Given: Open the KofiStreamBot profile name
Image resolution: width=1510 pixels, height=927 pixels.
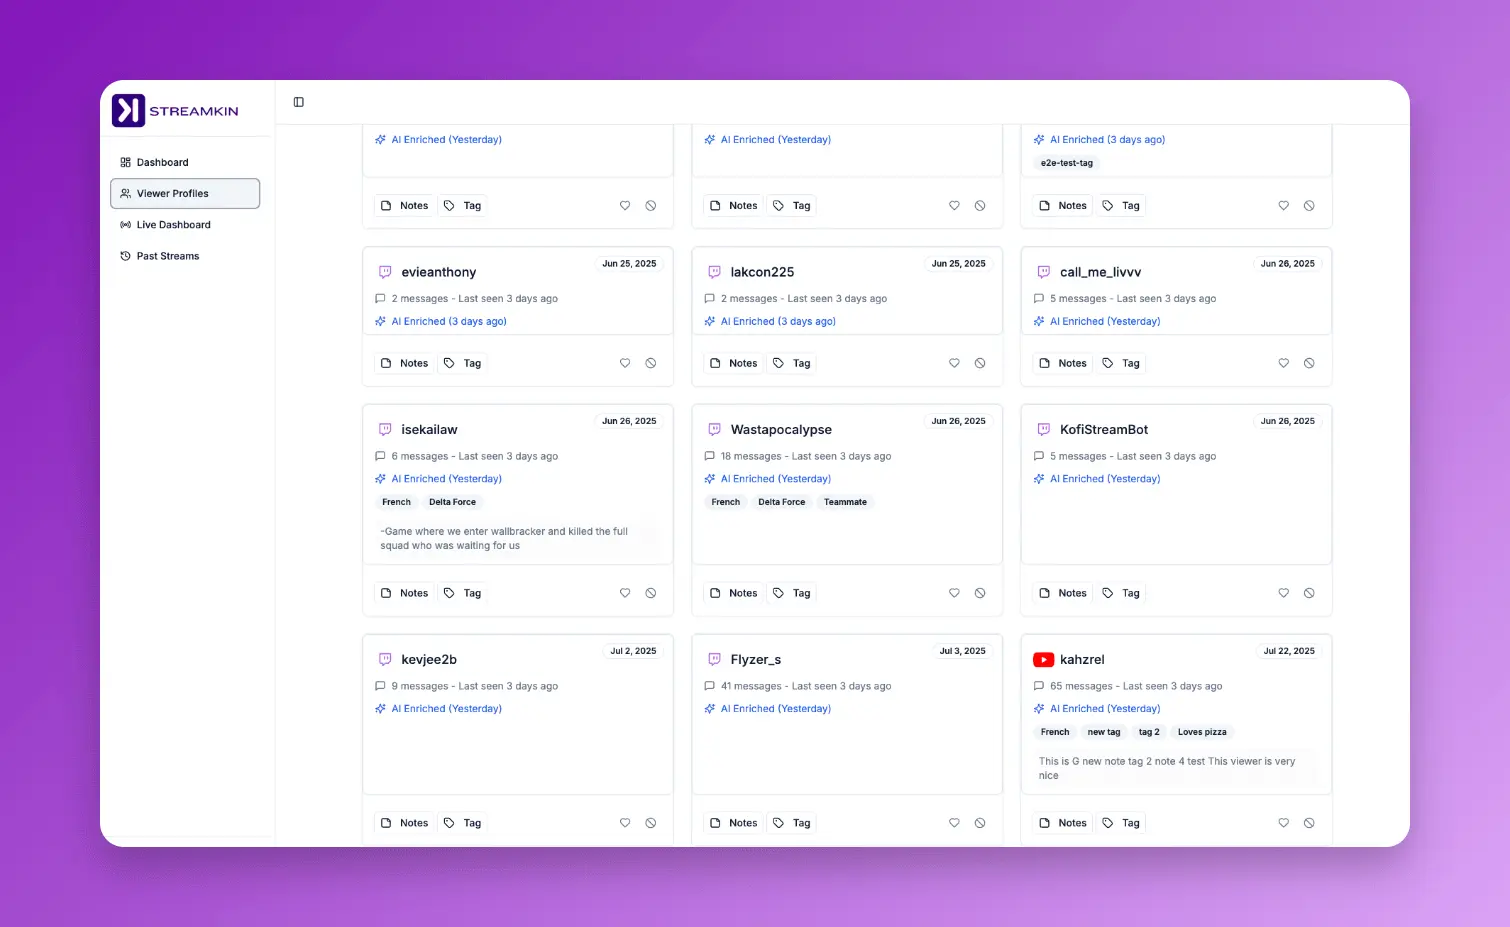Looking at the screenshot, I should coord(1104,430).
